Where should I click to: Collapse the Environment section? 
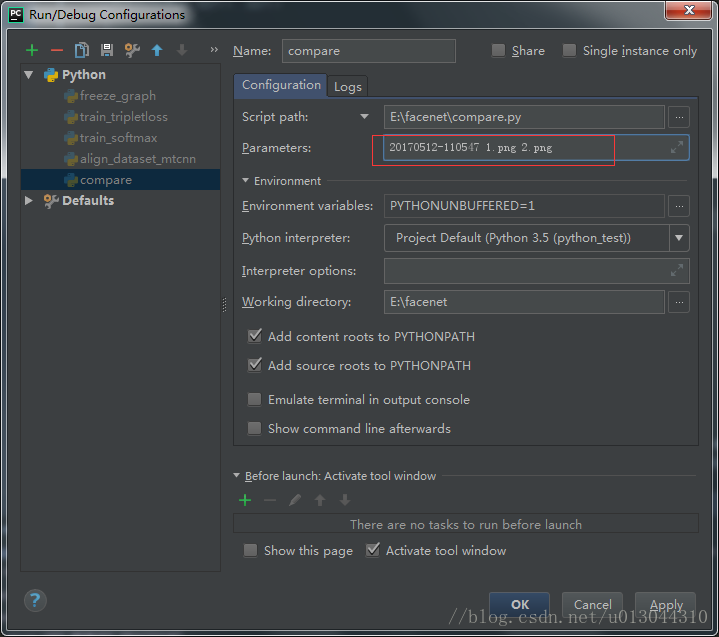(x=245, y=181)
